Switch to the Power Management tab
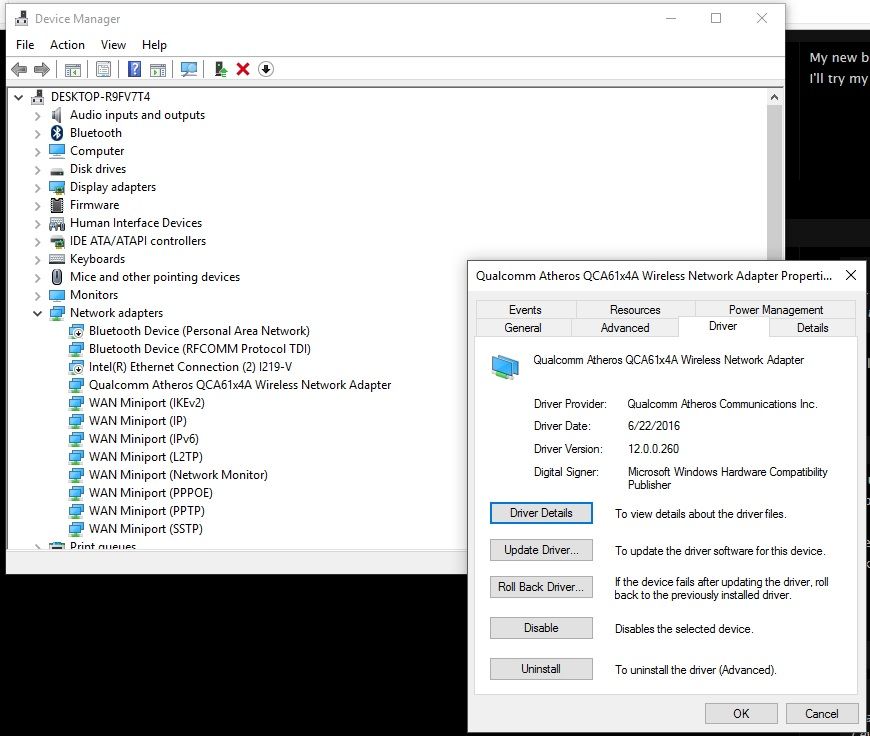This screenshot has height=736, width=870. click(x=775, y=309)
